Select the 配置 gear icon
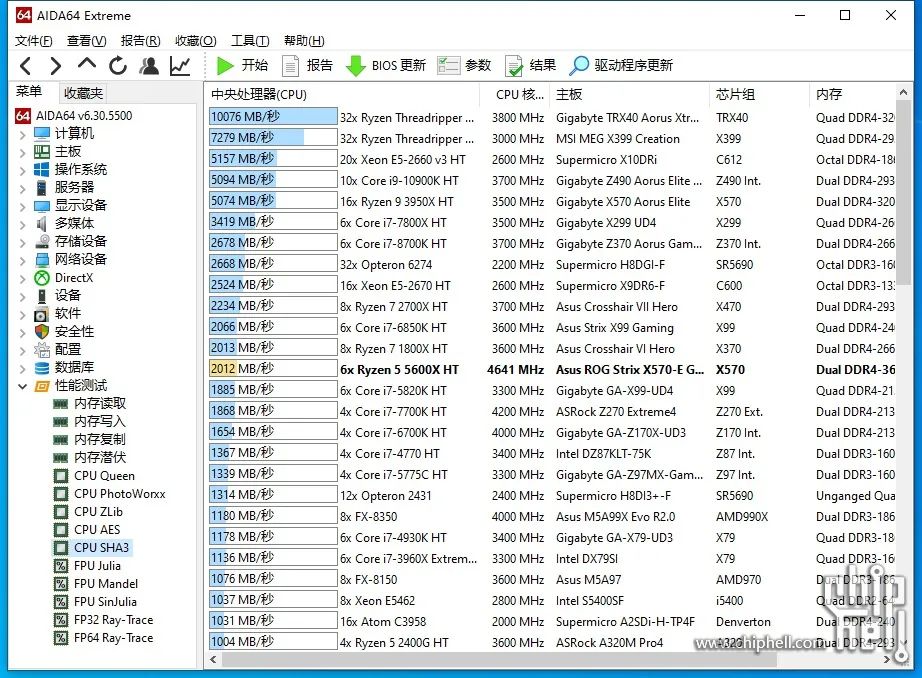922x678 pixels. (x=42, y=350)
